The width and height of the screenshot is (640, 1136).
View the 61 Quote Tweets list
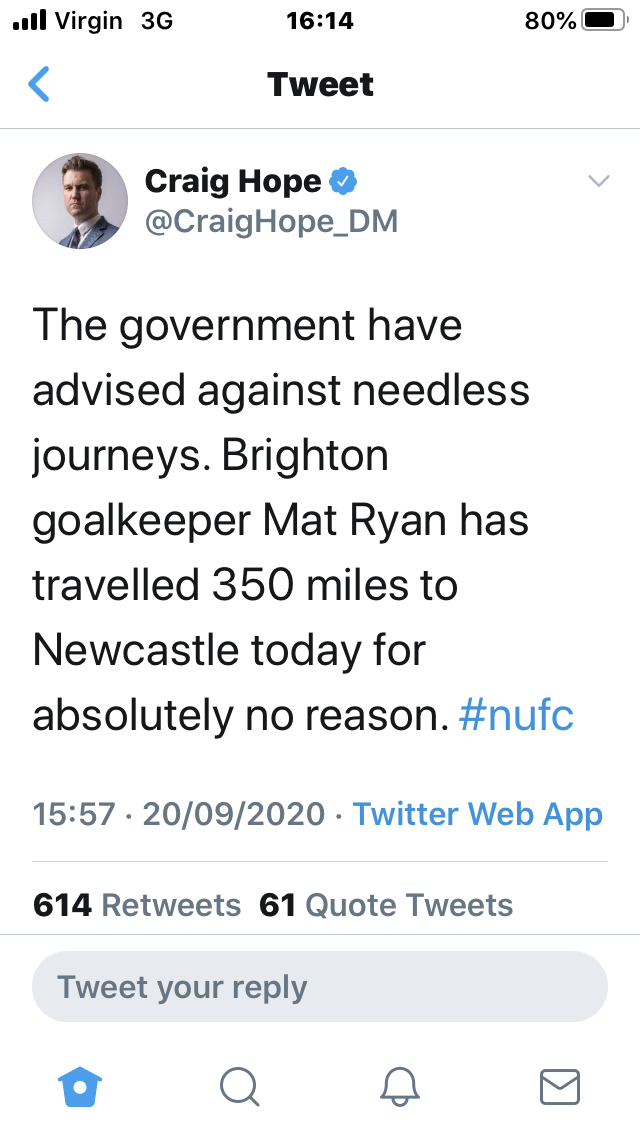(x=386, y=905)
